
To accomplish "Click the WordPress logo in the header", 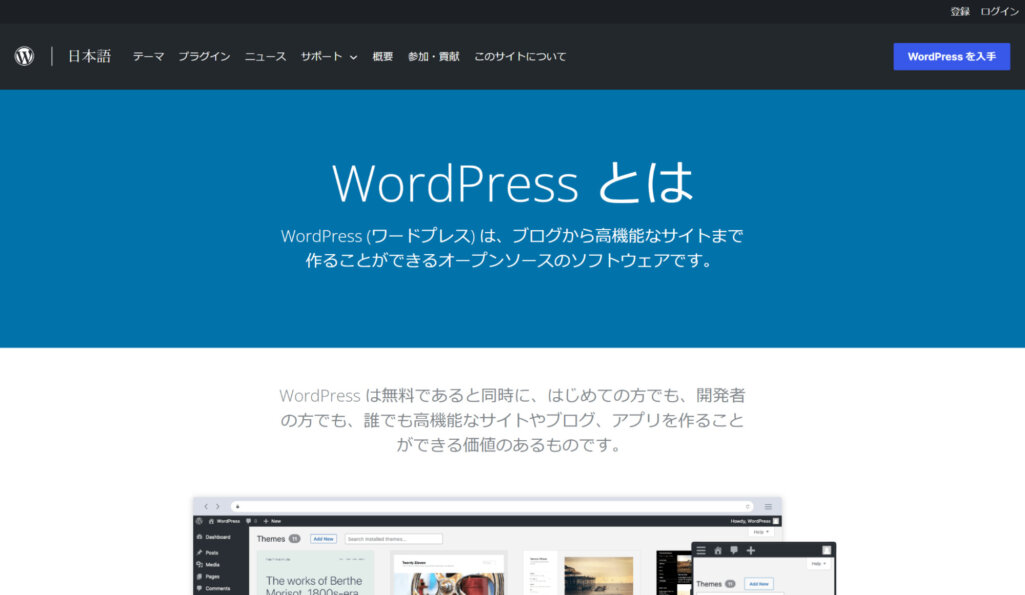I will point(24,57).
